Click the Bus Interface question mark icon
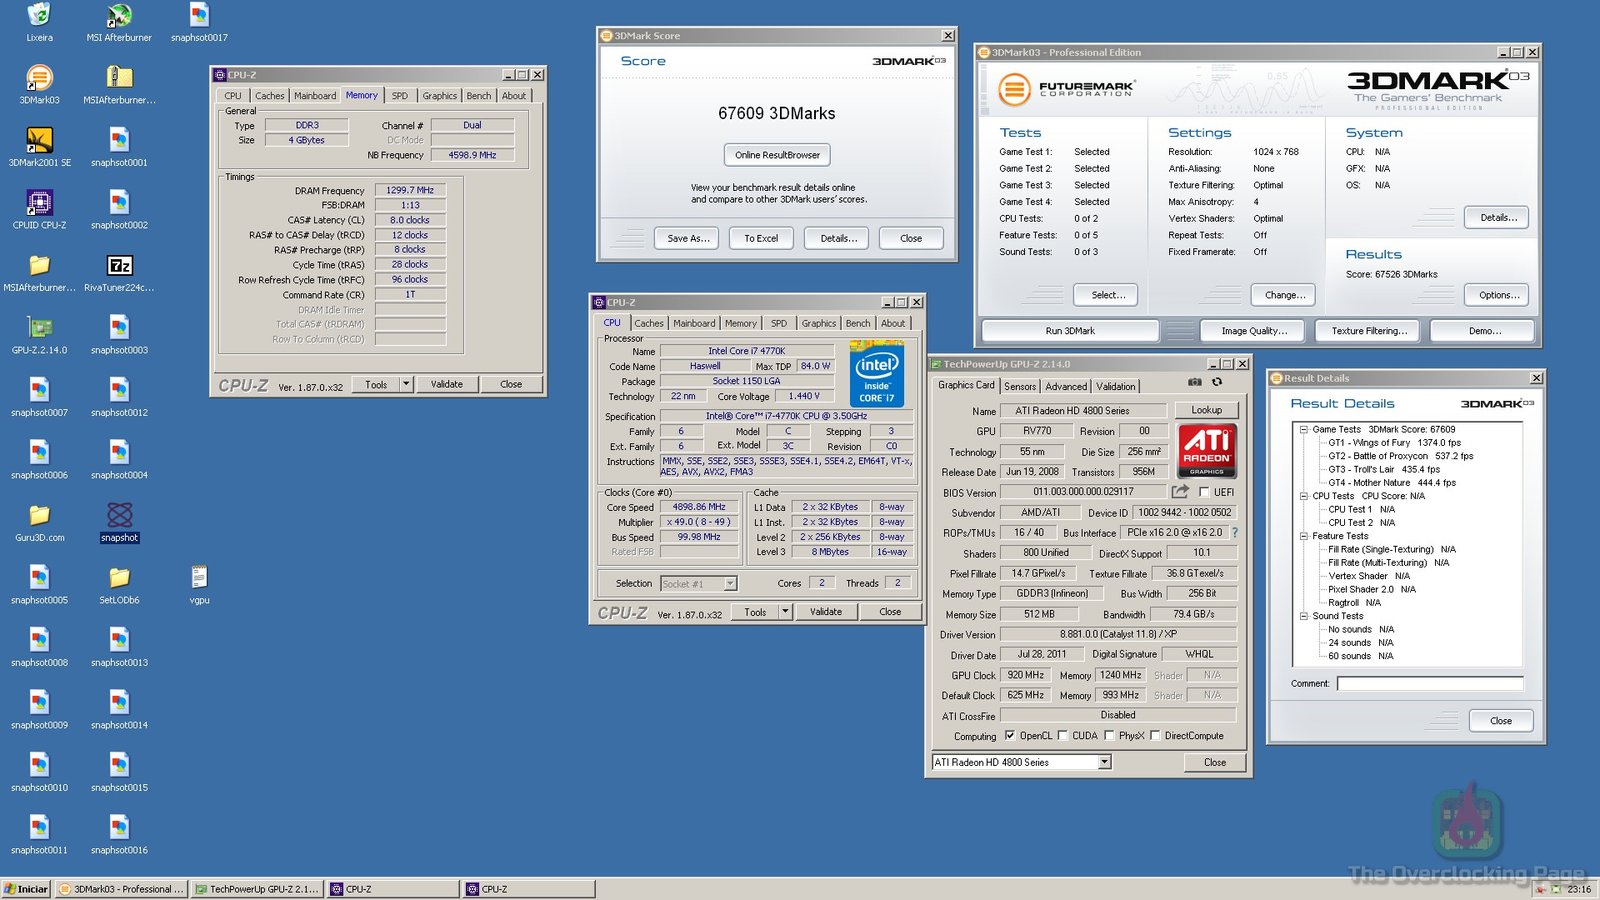The width and height of the screenshot is (1600, 900). [1234, 533]
